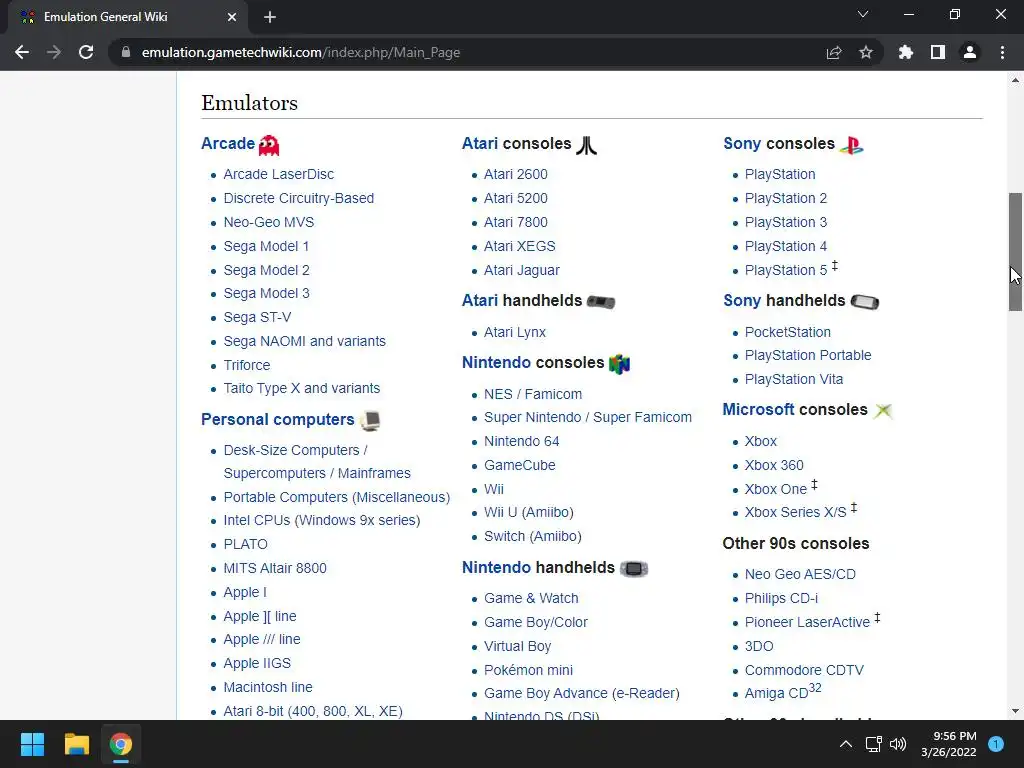The height and width of the screenshot is (768, 1024).
Task: Open the Chrome profile icon
Action: (970, 52)
